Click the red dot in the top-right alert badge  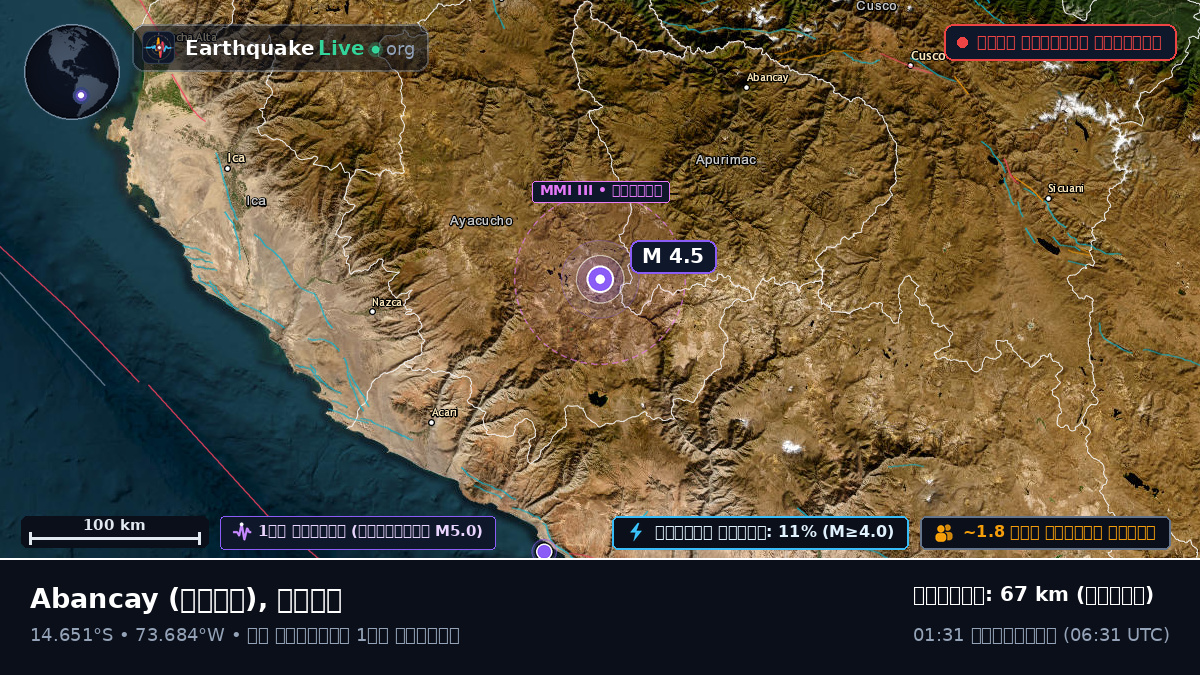click(x=962, y=43)
